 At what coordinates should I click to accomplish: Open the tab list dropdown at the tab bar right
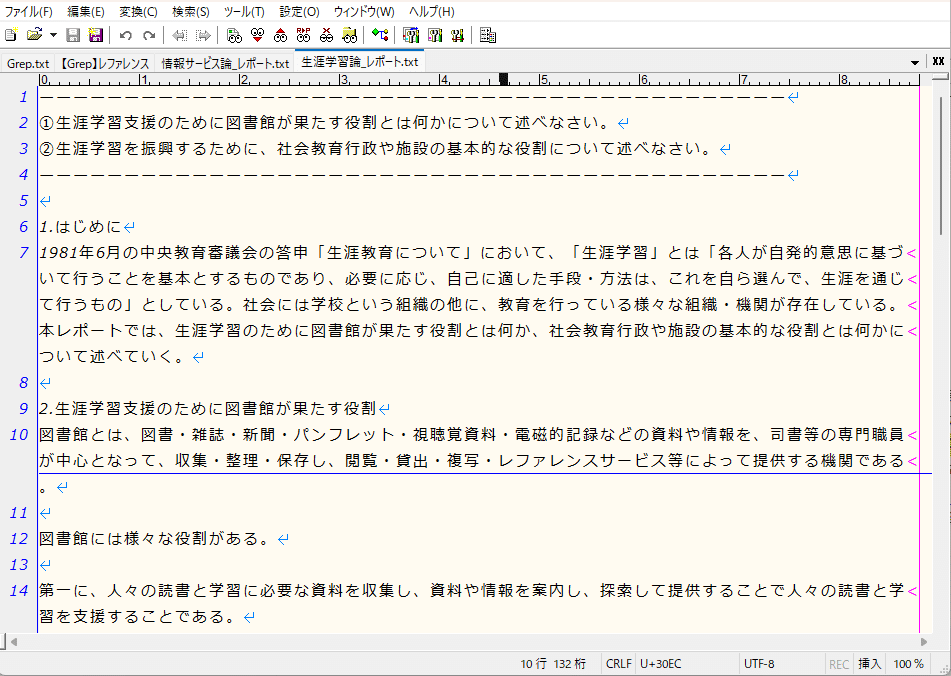(913, 61)
